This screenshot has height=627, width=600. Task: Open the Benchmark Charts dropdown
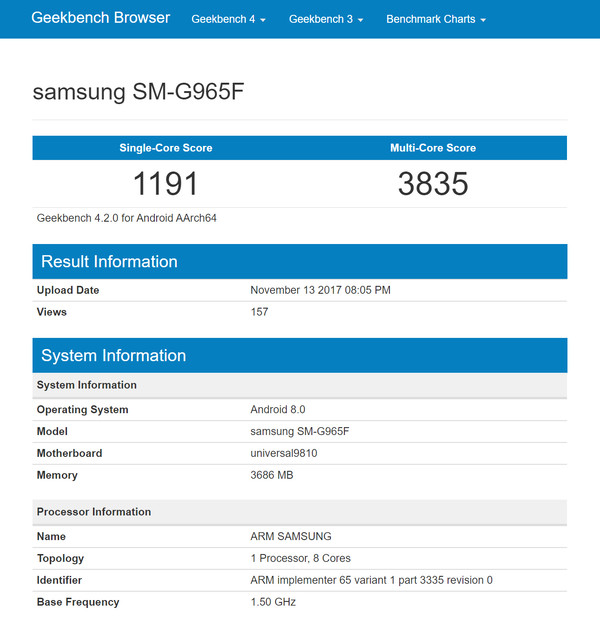pos(436,19)
